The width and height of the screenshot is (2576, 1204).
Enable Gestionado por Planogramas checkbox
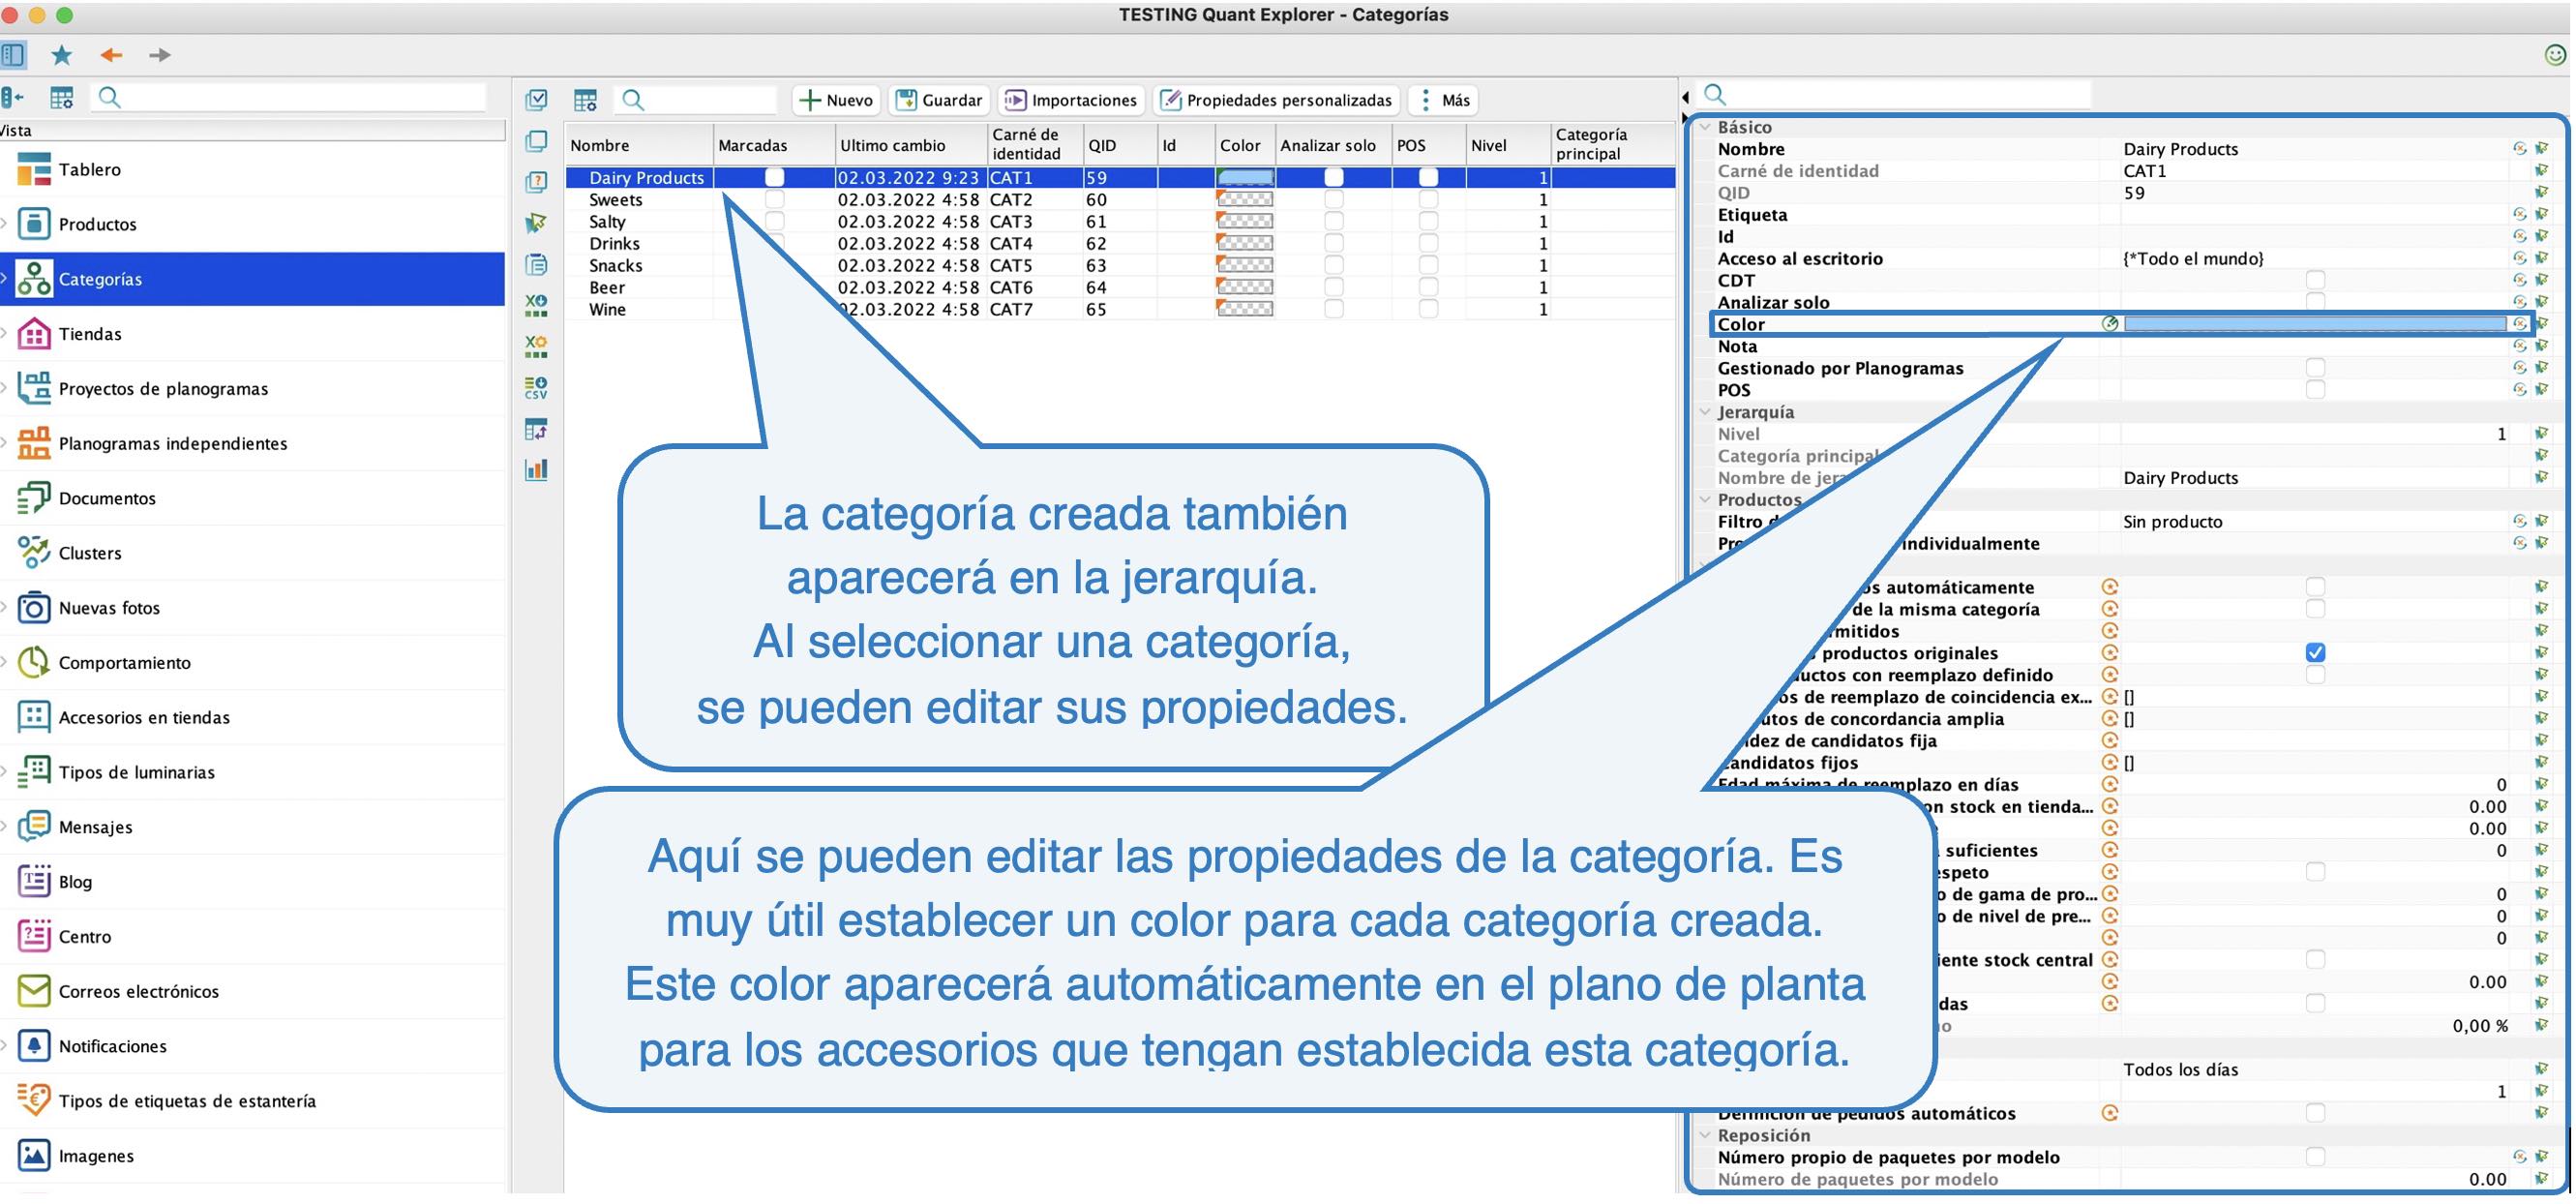pos(2315,368)
